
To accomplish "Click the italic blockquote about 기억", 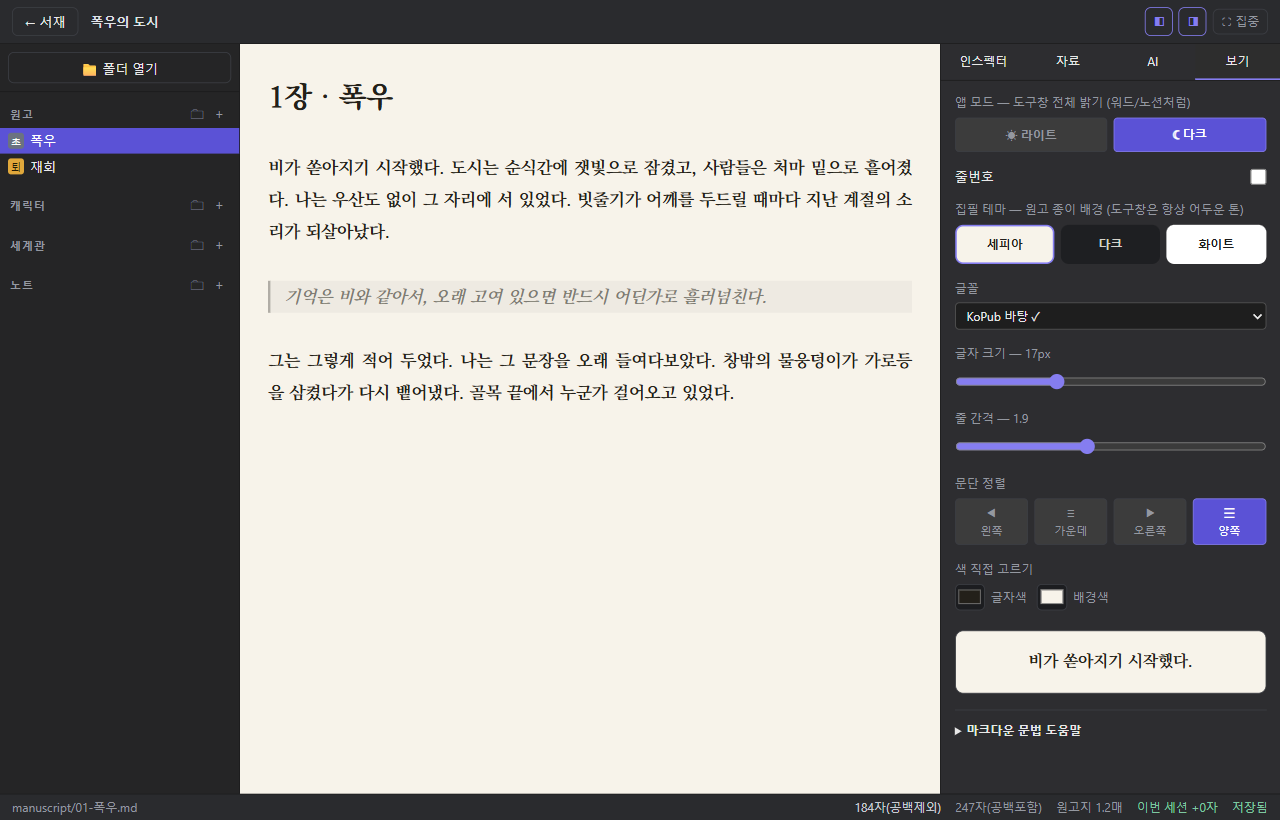I will (x=590, y=297).
